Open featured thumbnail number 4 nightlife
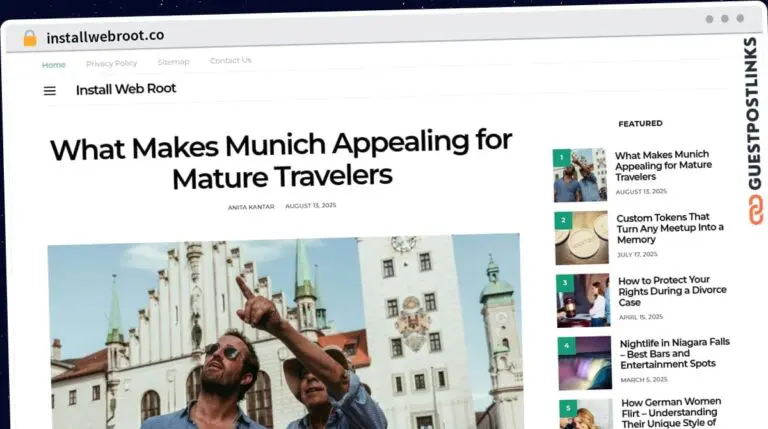768x429 pixels. (x=585, y=363)
